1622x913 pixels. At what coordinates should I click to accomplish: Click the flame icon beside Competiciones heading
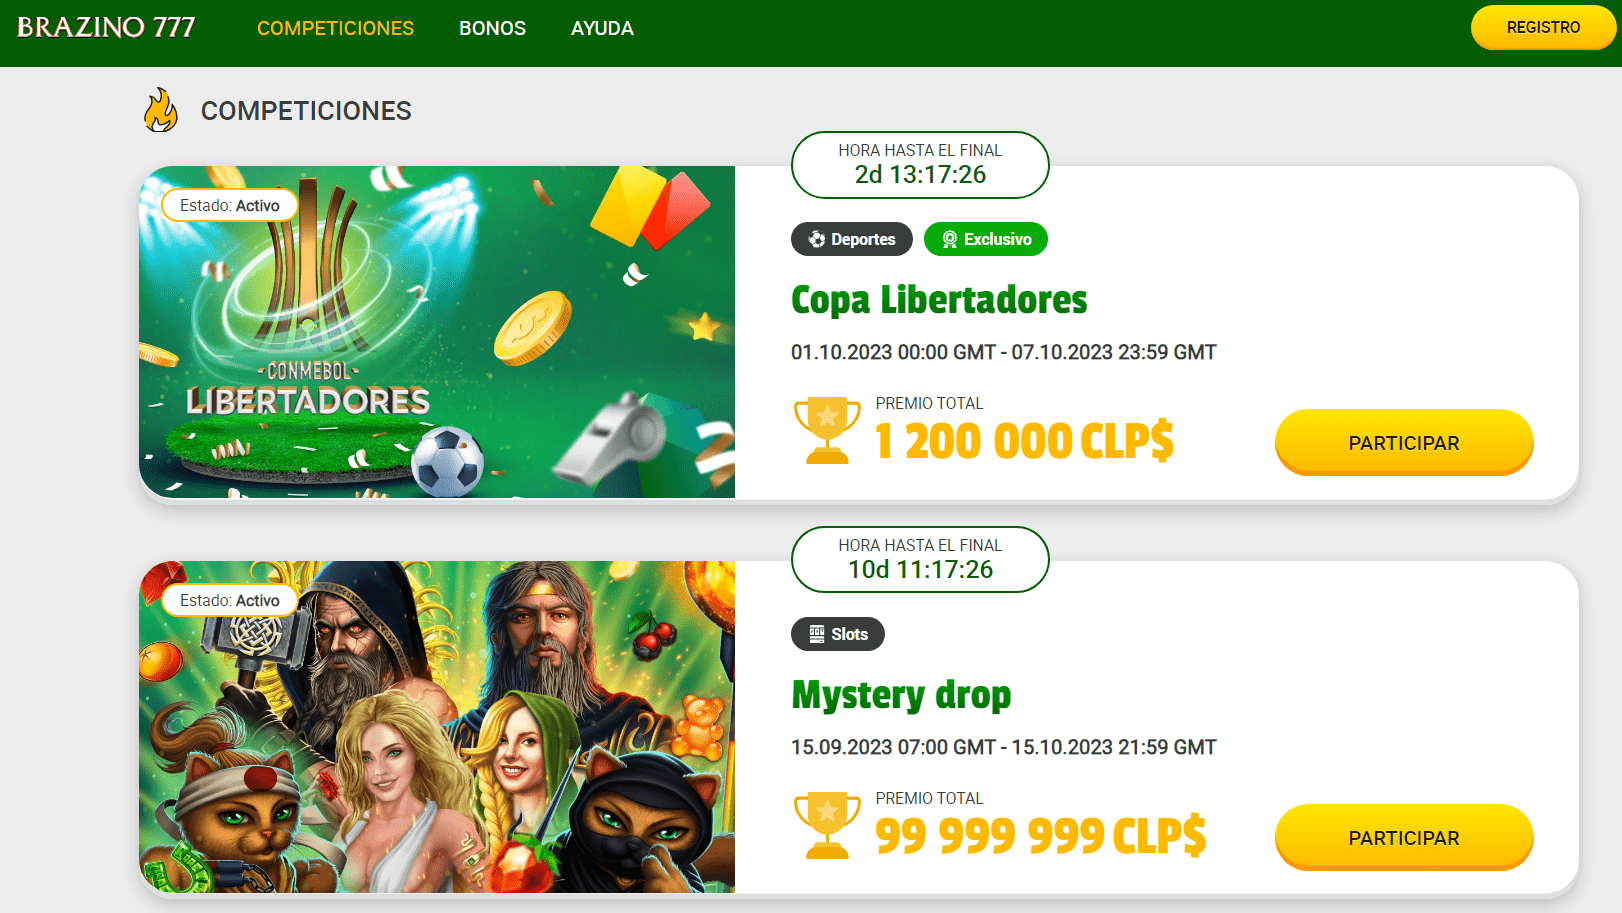[160, 110]
